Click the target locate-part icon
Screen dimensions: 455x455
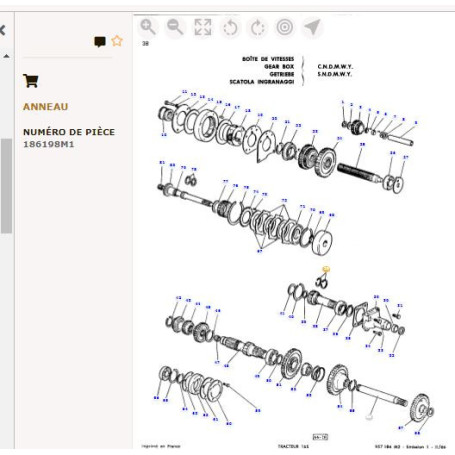[x=285, y=27]
